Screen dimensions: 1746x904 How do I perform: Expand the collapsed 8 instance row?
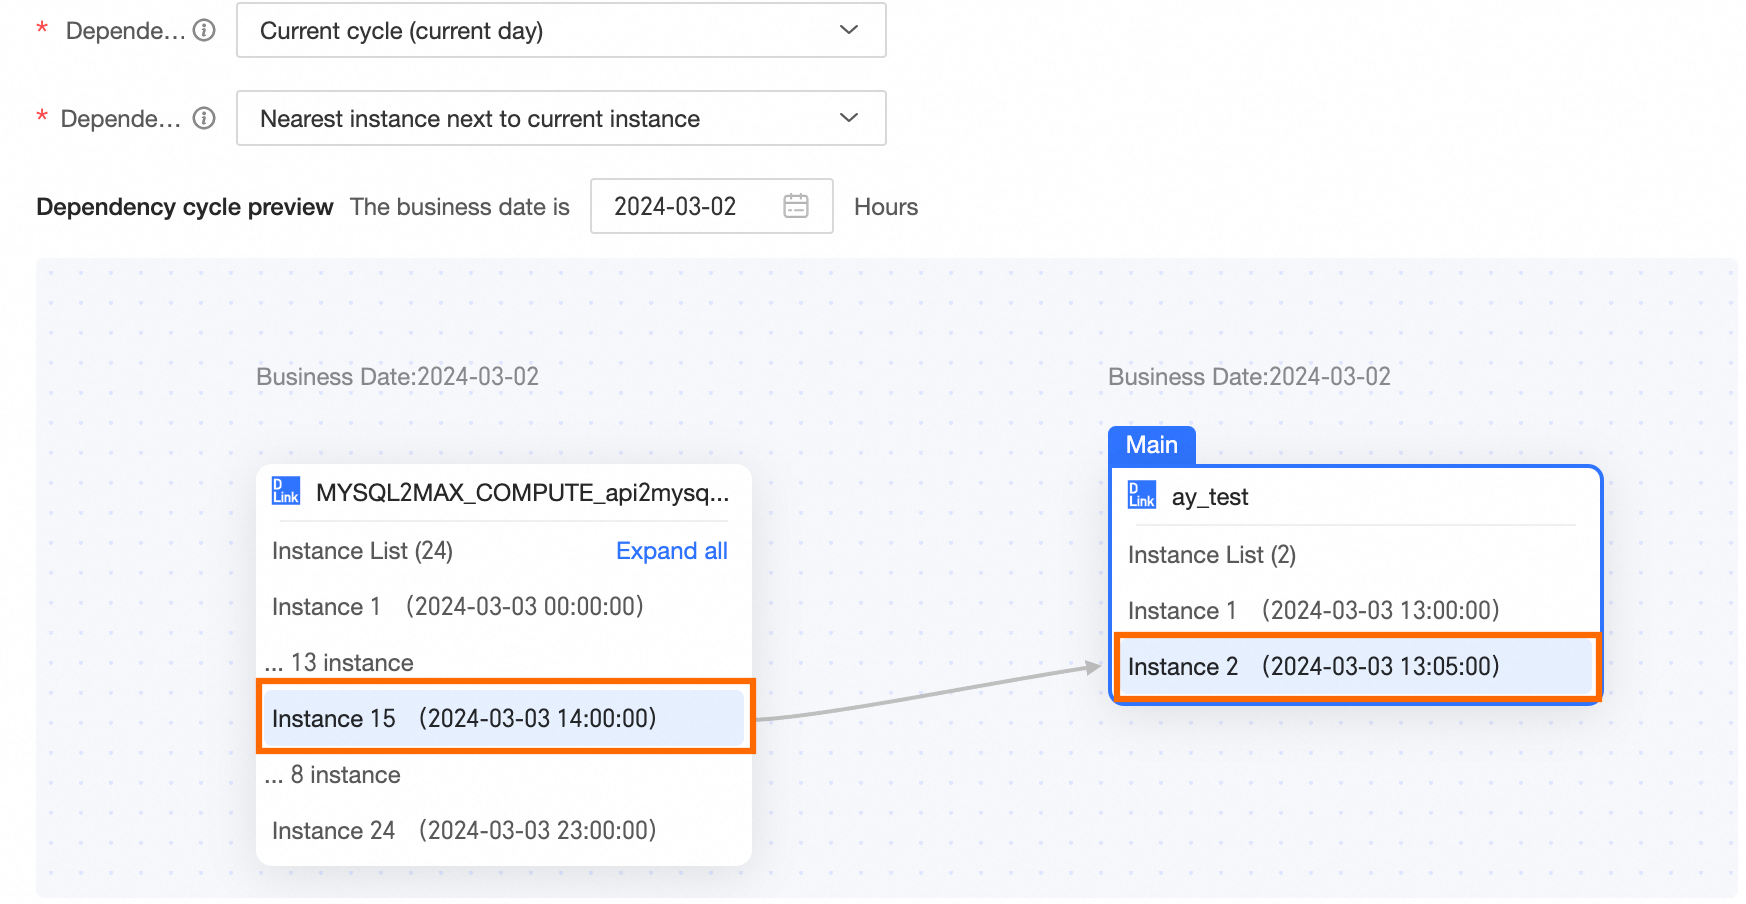pyautogui.click(x=332, y=775)
